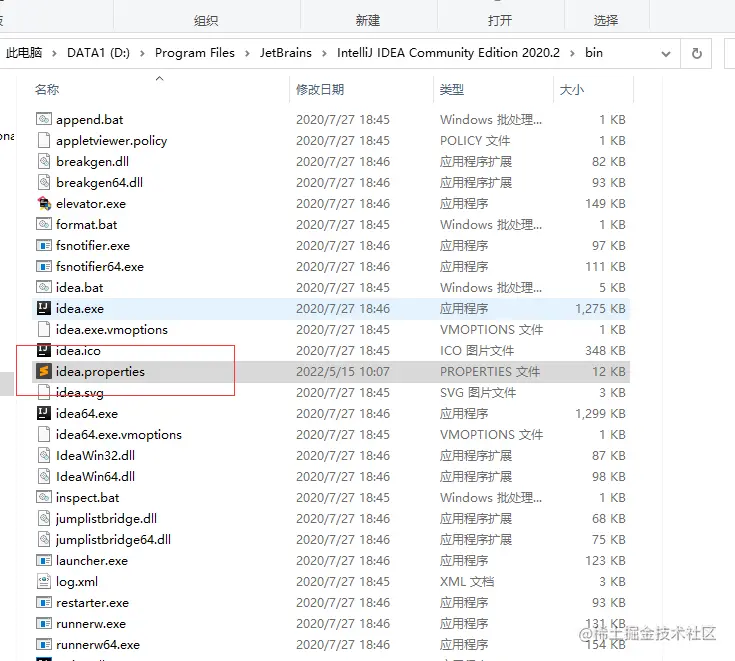Image resolution: width=735 pixels, height=661 pixels.
Task: Click the log.xml document icon
Action: (44, 581)
